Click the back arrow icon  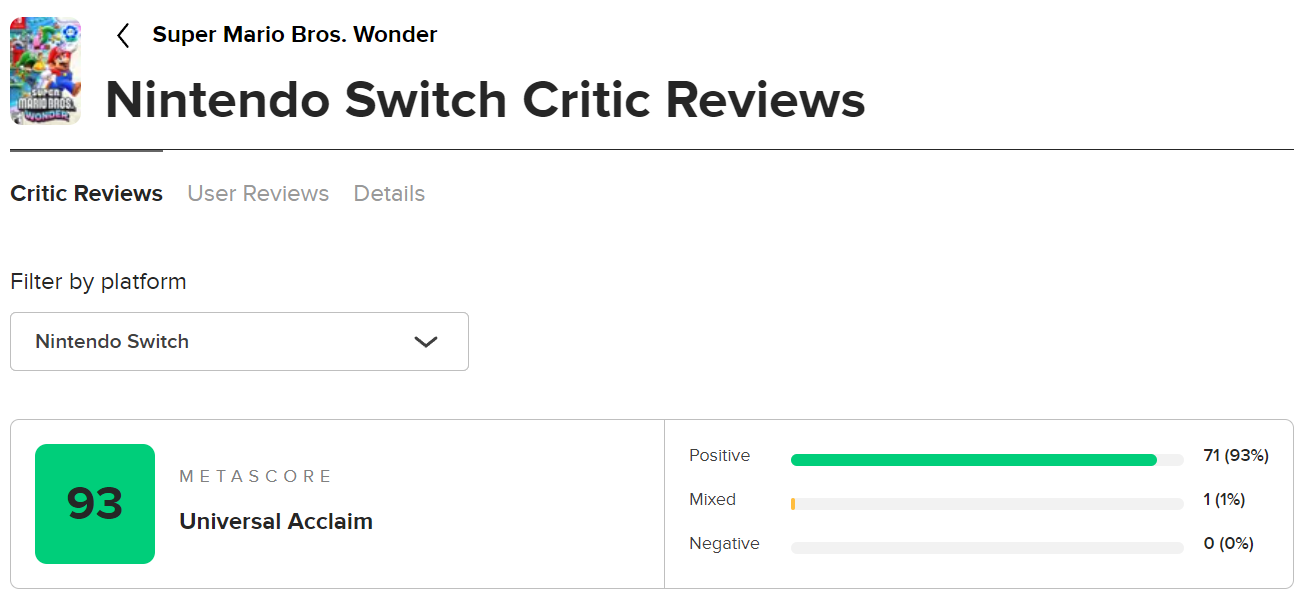point(123,36)
